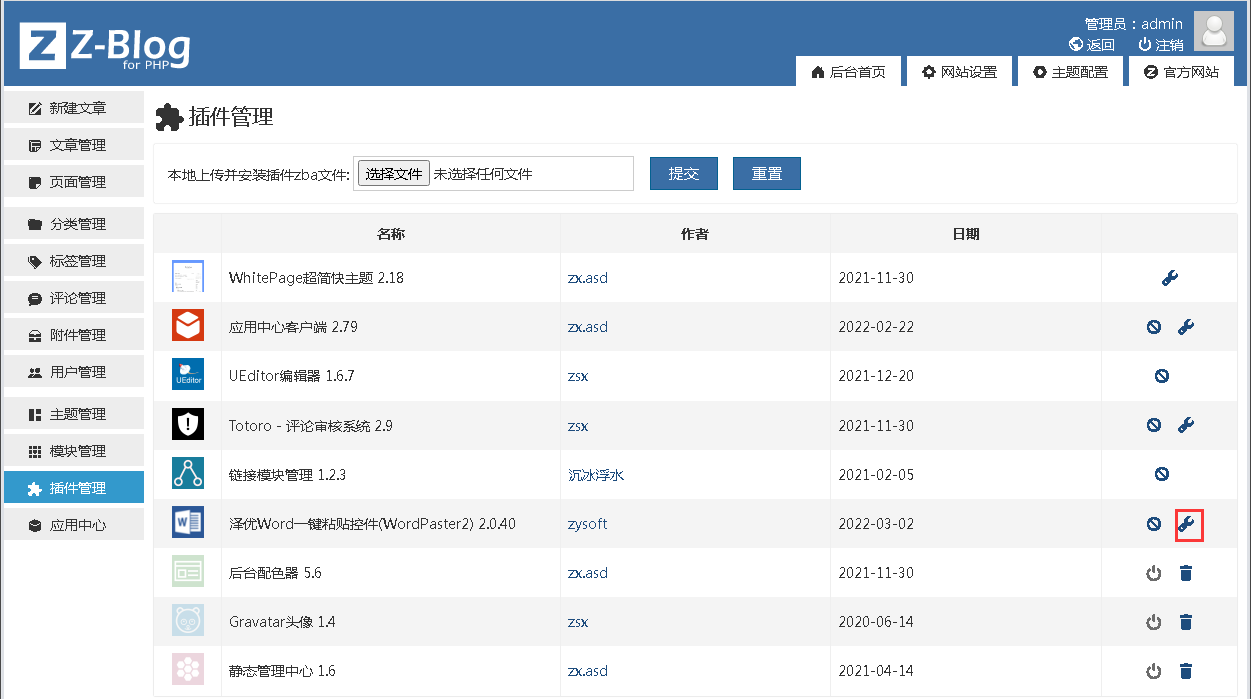Enable the 静态管理中心 plugin
1251x699 pixels.
tap(1154, 671)
